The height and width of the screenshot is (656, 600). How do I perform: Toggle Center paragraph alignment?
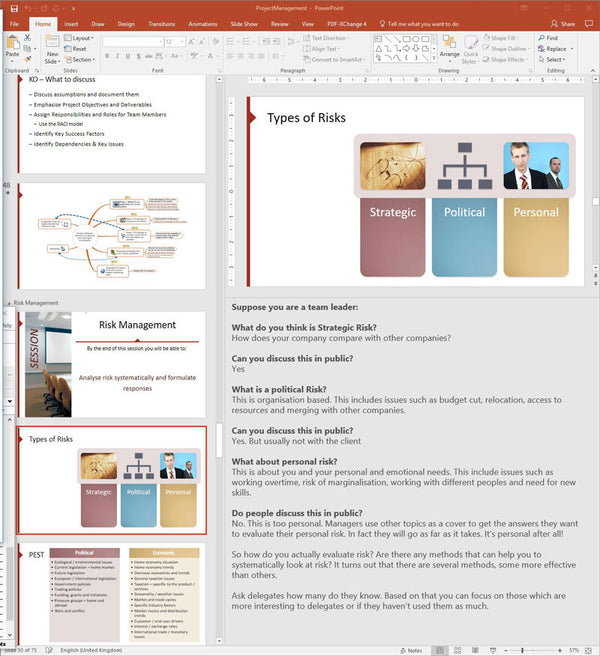[x=241, y=56]
